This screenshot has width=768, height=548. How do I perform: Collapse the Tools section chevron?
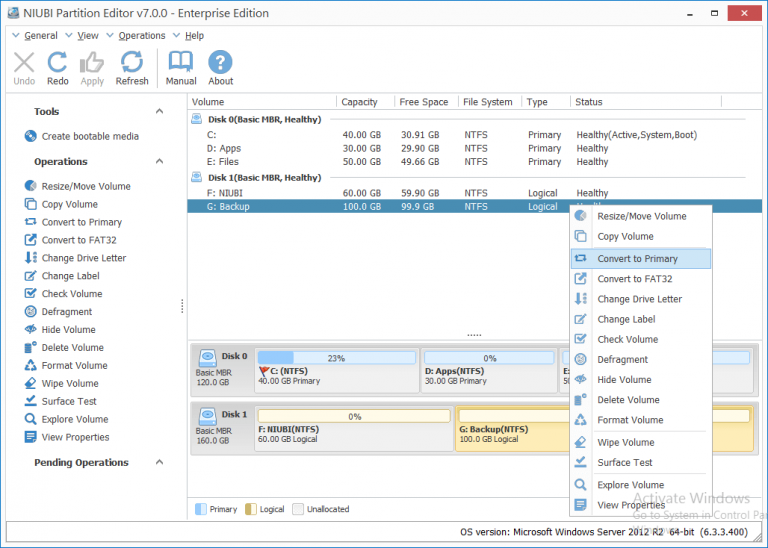159,111
